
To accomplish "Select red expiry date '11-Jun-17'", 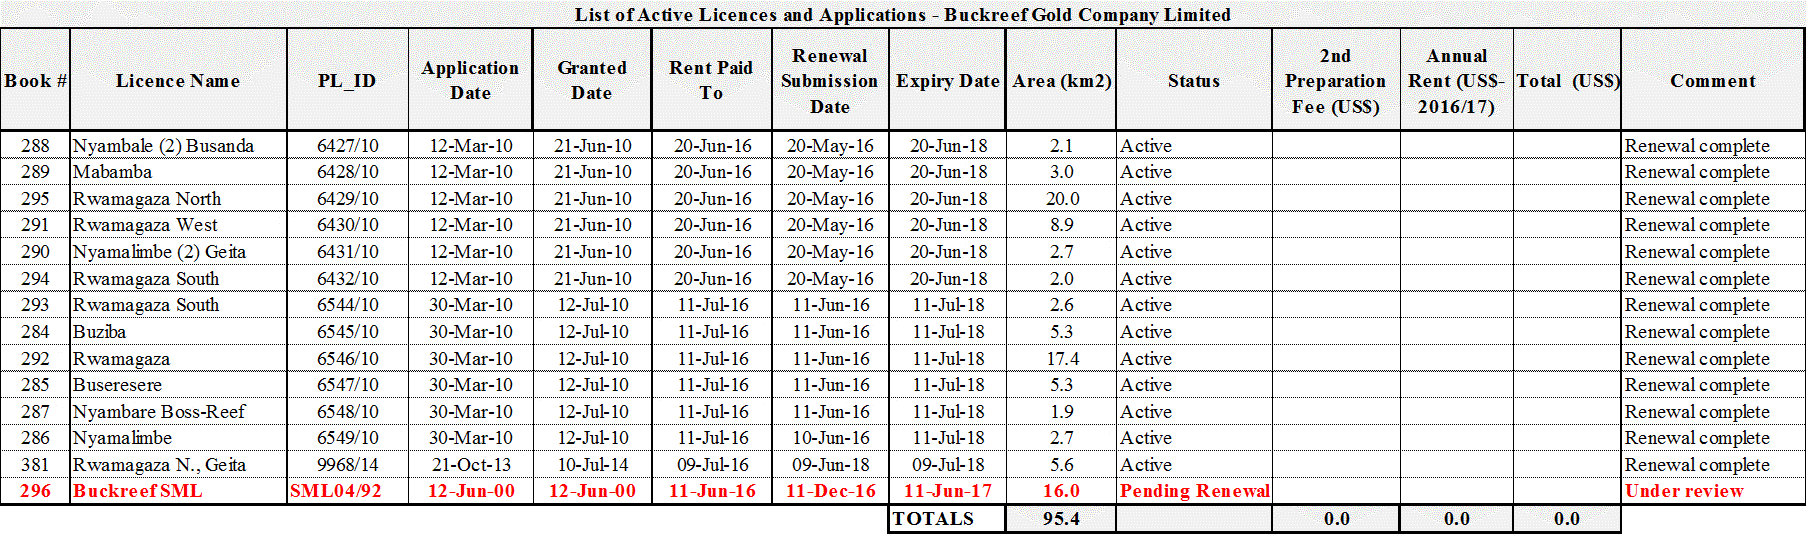I will [948, 491].
